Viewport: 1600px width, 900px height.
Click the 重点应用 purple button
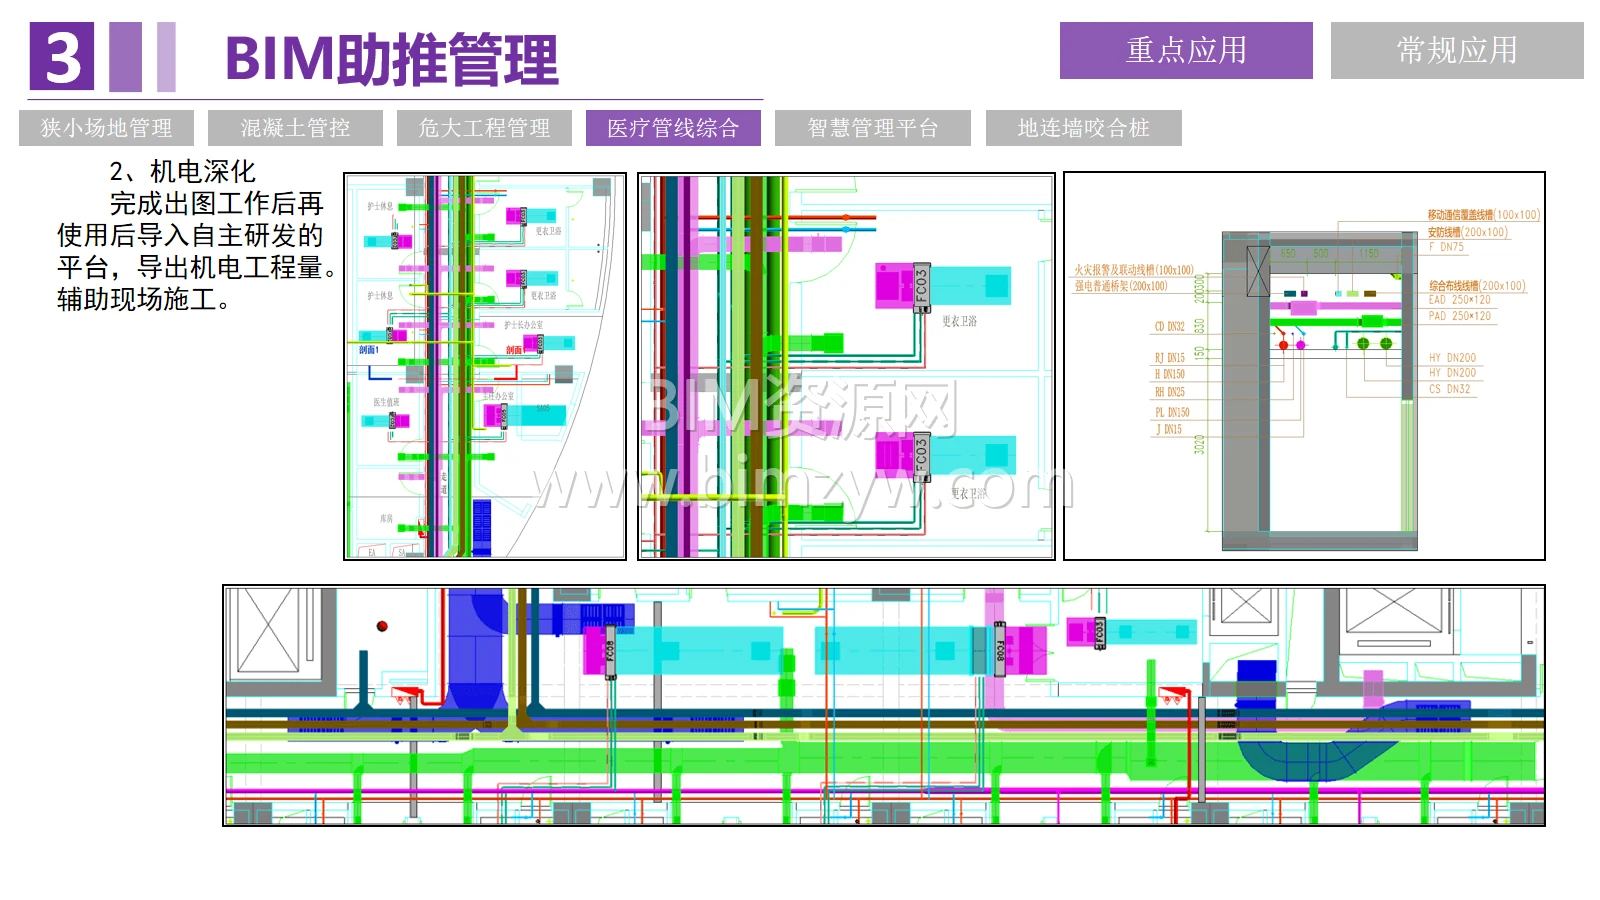[1186, 50]
